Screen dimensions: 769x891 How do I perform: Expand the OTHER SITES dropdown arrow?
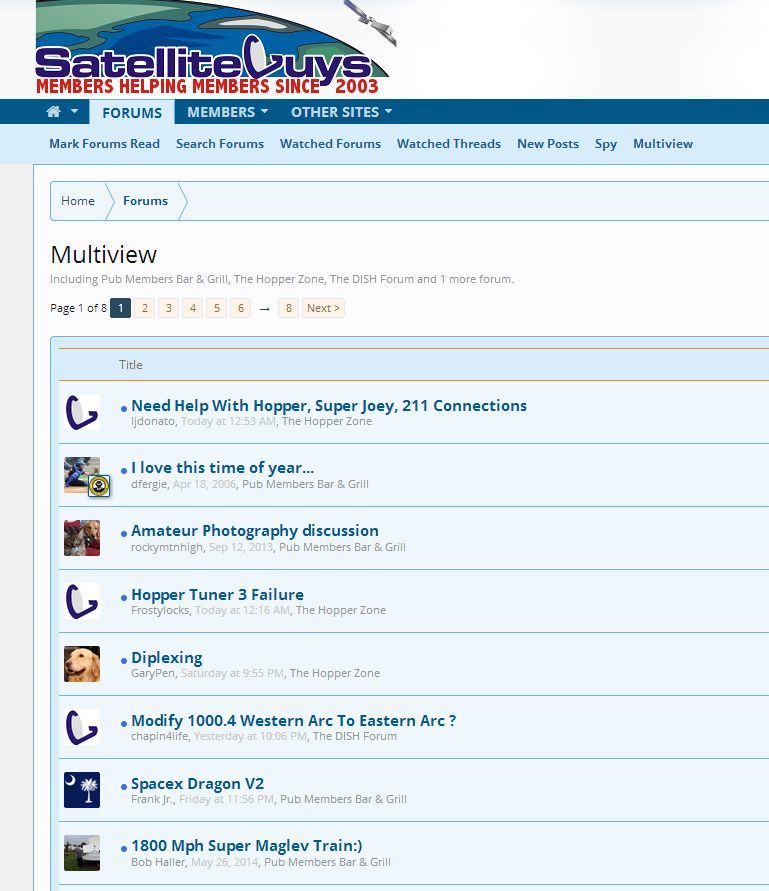pos(388,111)
